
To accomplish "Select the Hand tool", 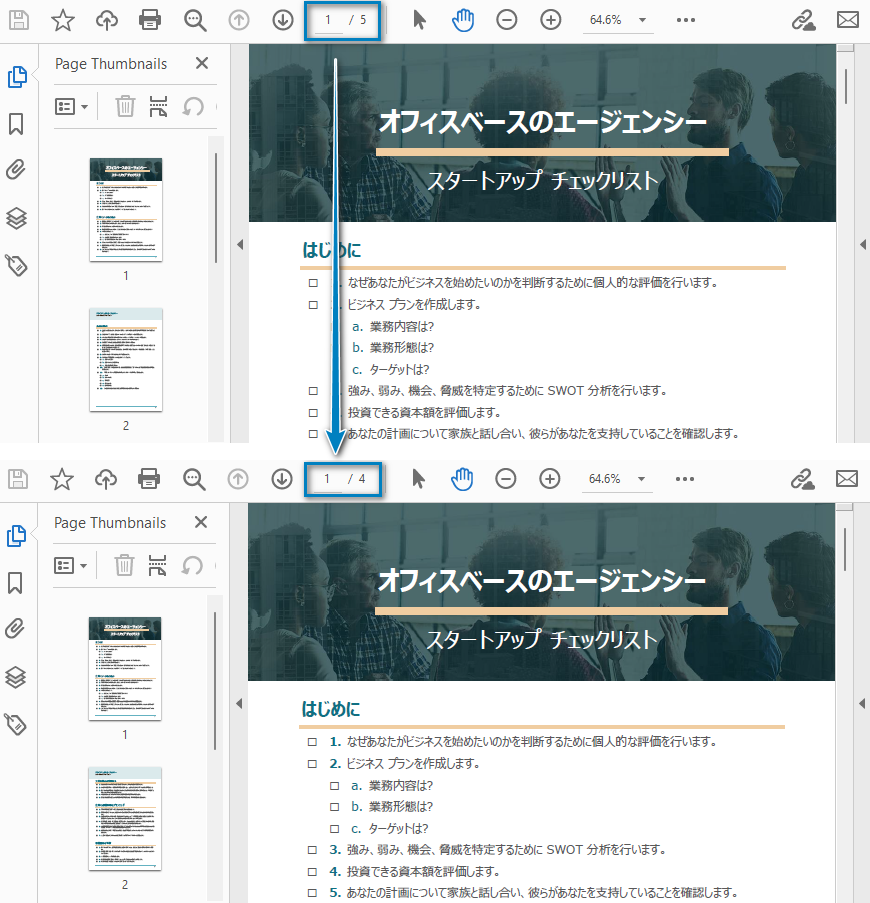I will (462, 19).
